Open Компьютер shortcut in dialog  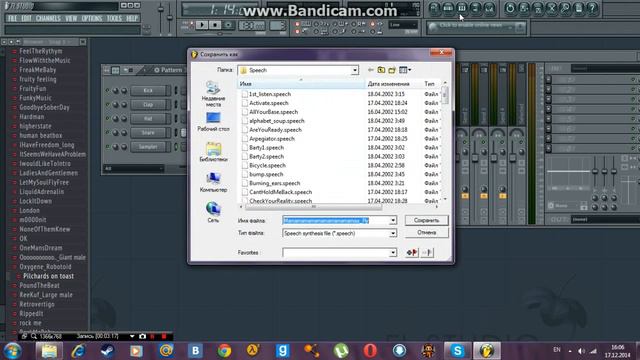(x=213, y=182)
